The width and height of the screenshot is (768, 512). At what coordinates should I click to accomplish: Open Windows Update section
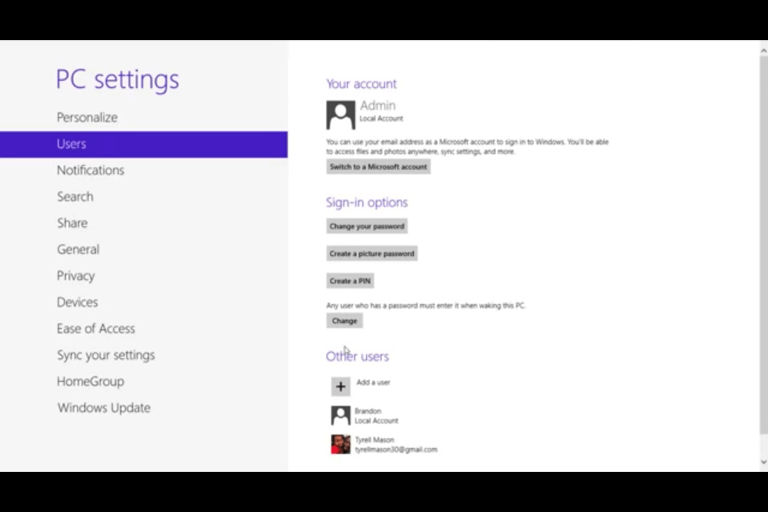[x=104, y=408]
